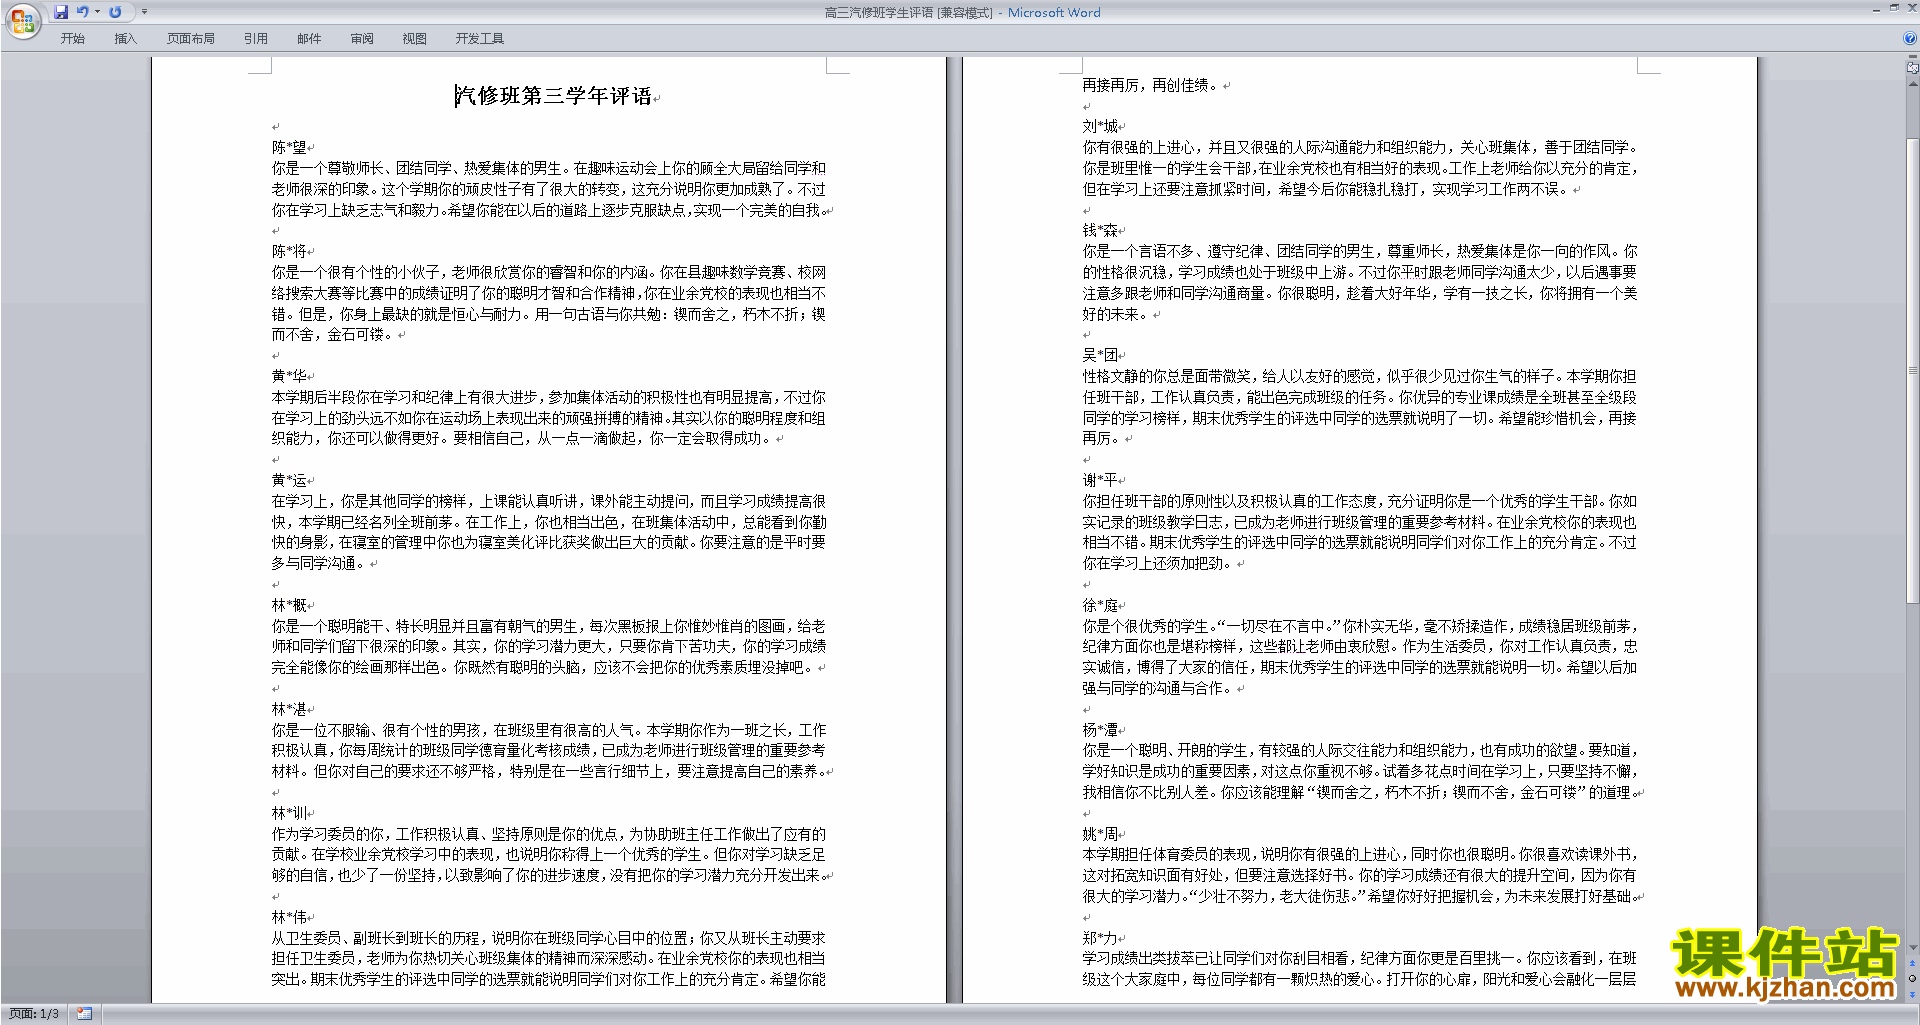Screen dimensions: 1920x1025
Task: Click the name 郑*力
Action: point(1100,938)
